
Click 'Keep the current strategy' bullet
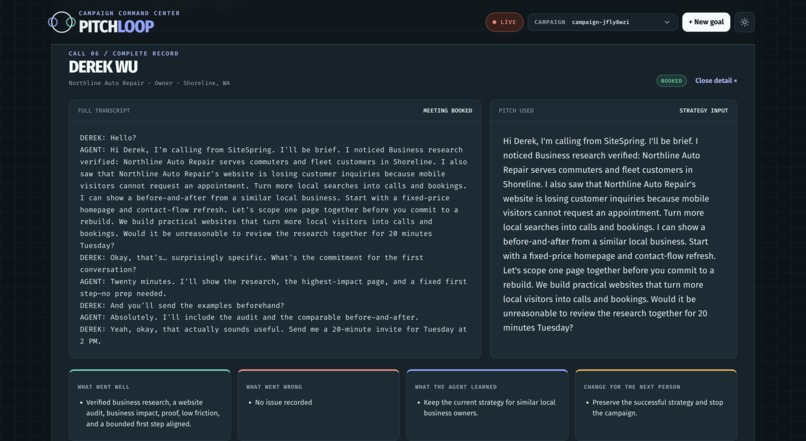coord(489,408)
